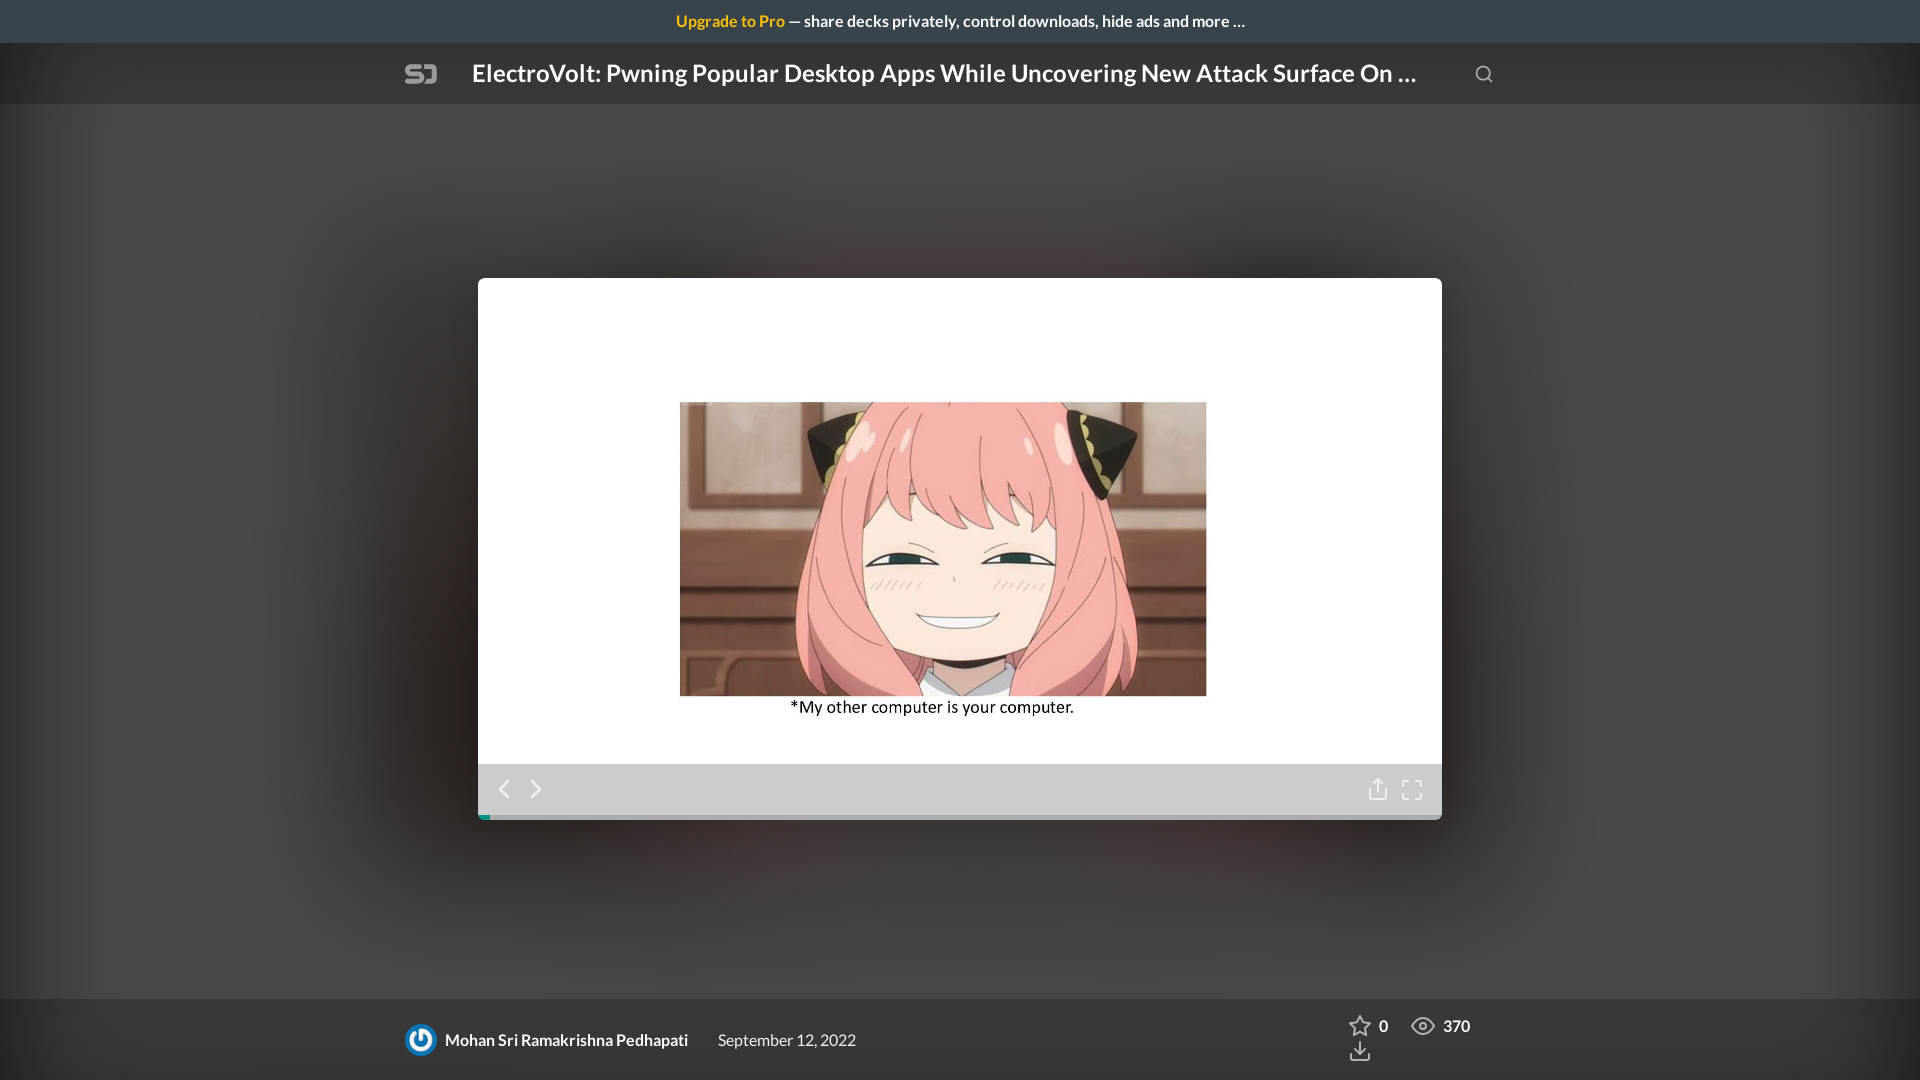
Task: Visit Mohan Sri Ramakrishna Pedhapati's profile
Action: [x=566, y=1040]
